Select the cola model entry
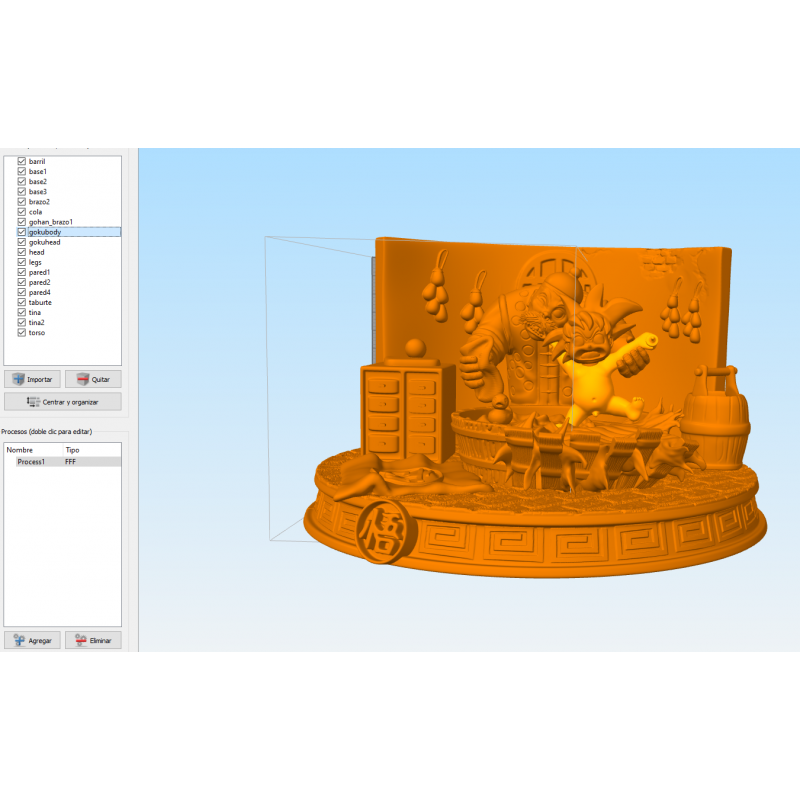 coord(36,212)
